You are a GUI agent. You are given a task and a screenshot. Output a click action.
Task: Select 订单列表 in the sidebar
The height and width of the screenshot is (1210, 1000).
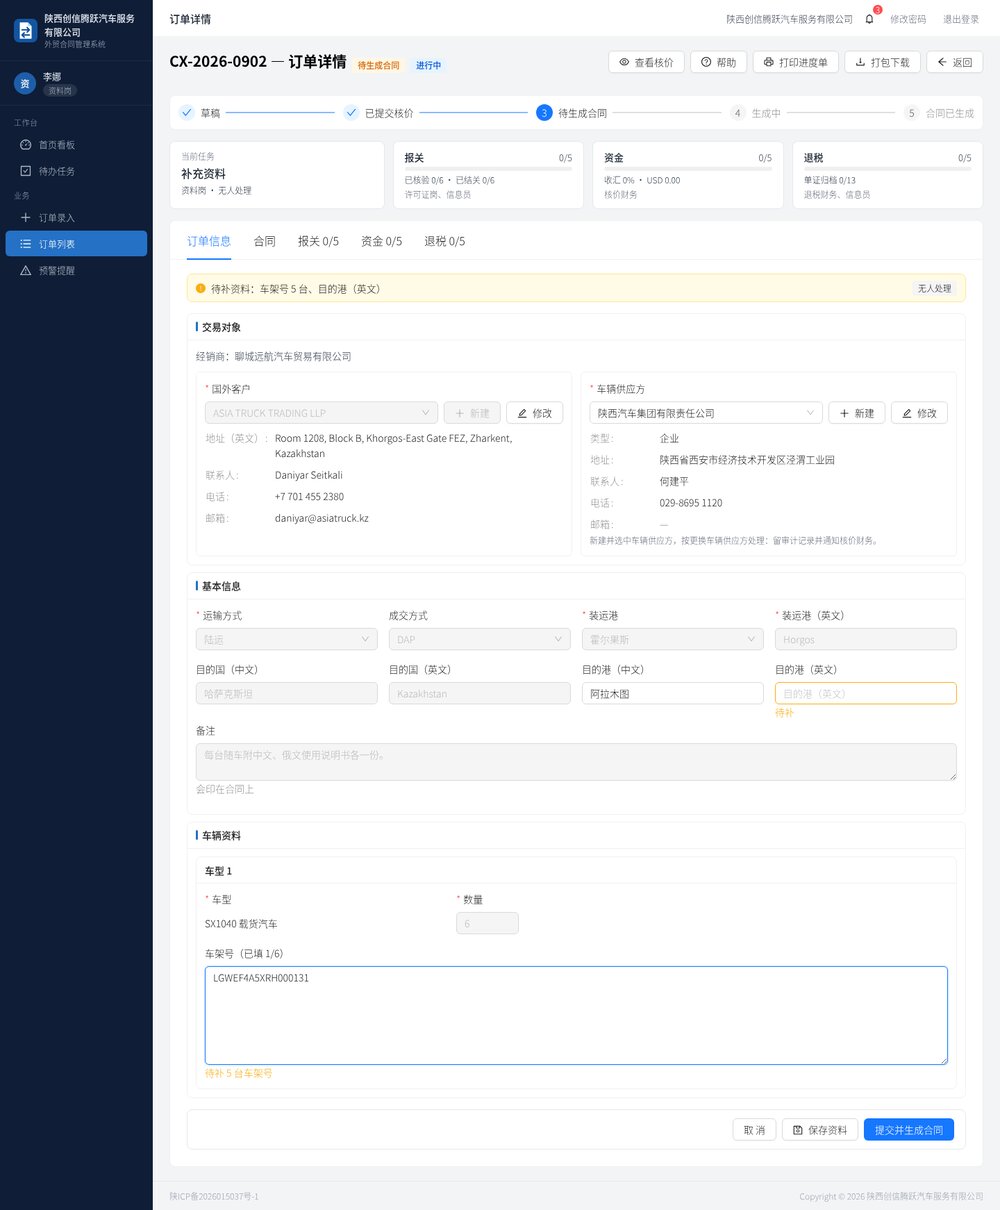pyautogui.click(x=76, y=244)
